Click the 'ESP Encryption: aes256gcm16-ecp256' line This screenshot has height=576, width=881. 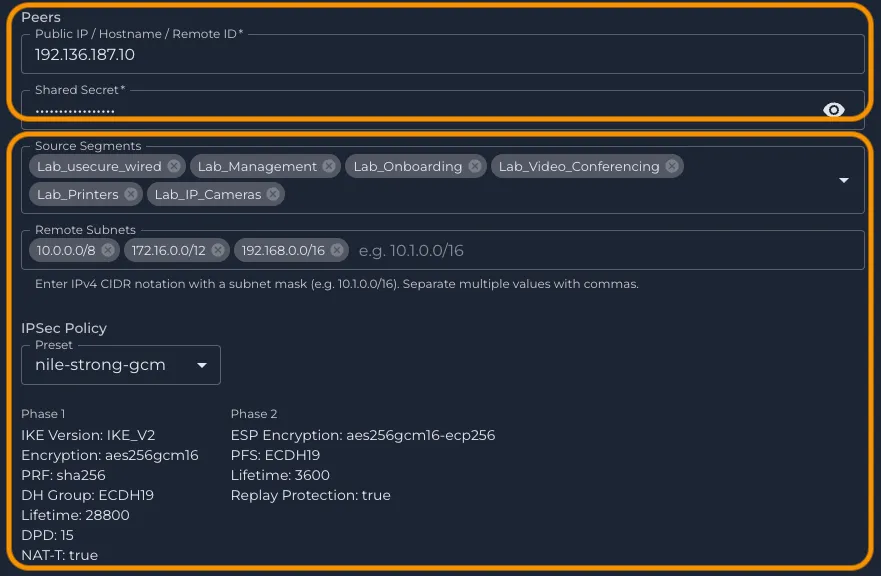point(363,436)
